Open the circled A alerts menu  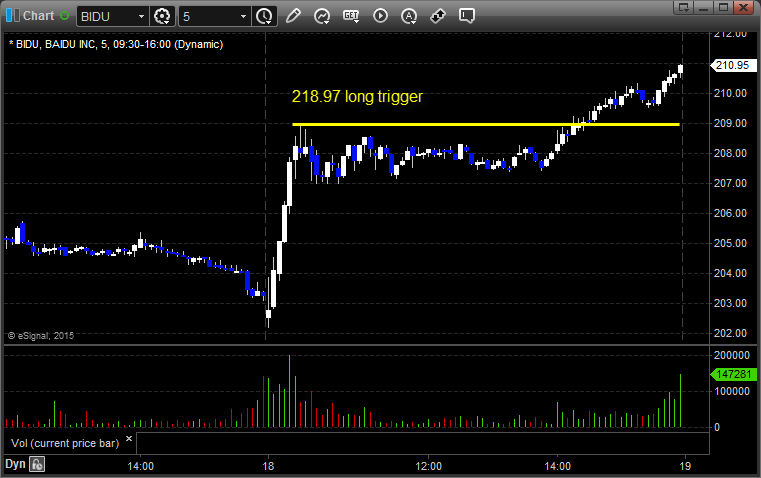(x=409, y=16)
